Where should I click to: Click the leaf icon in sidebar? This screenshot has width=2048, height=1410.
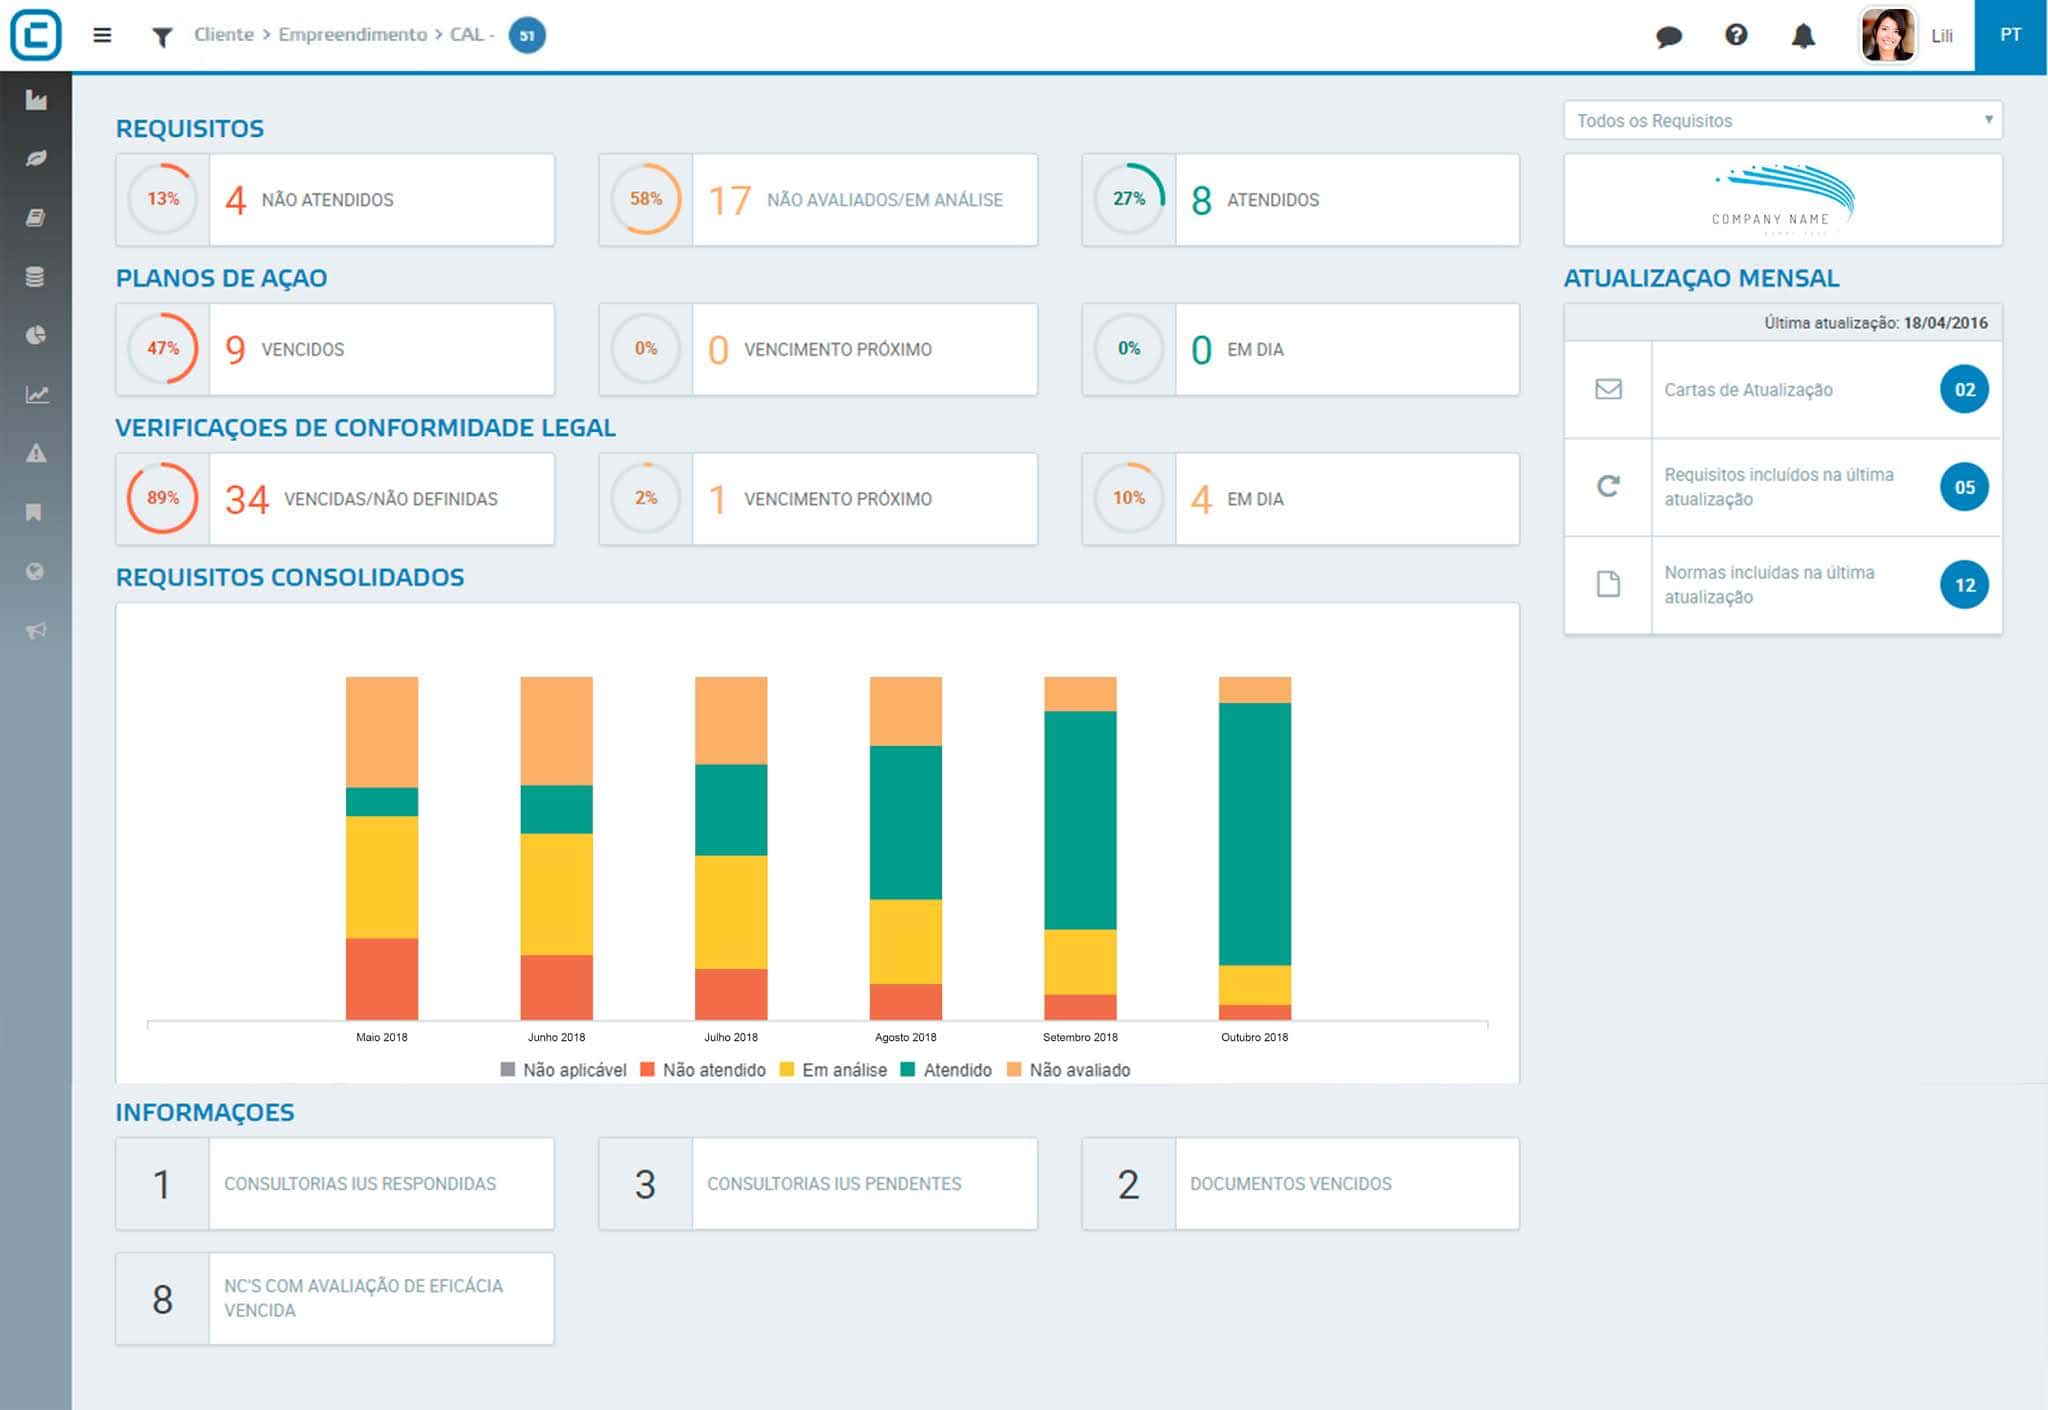pos(36,159)
